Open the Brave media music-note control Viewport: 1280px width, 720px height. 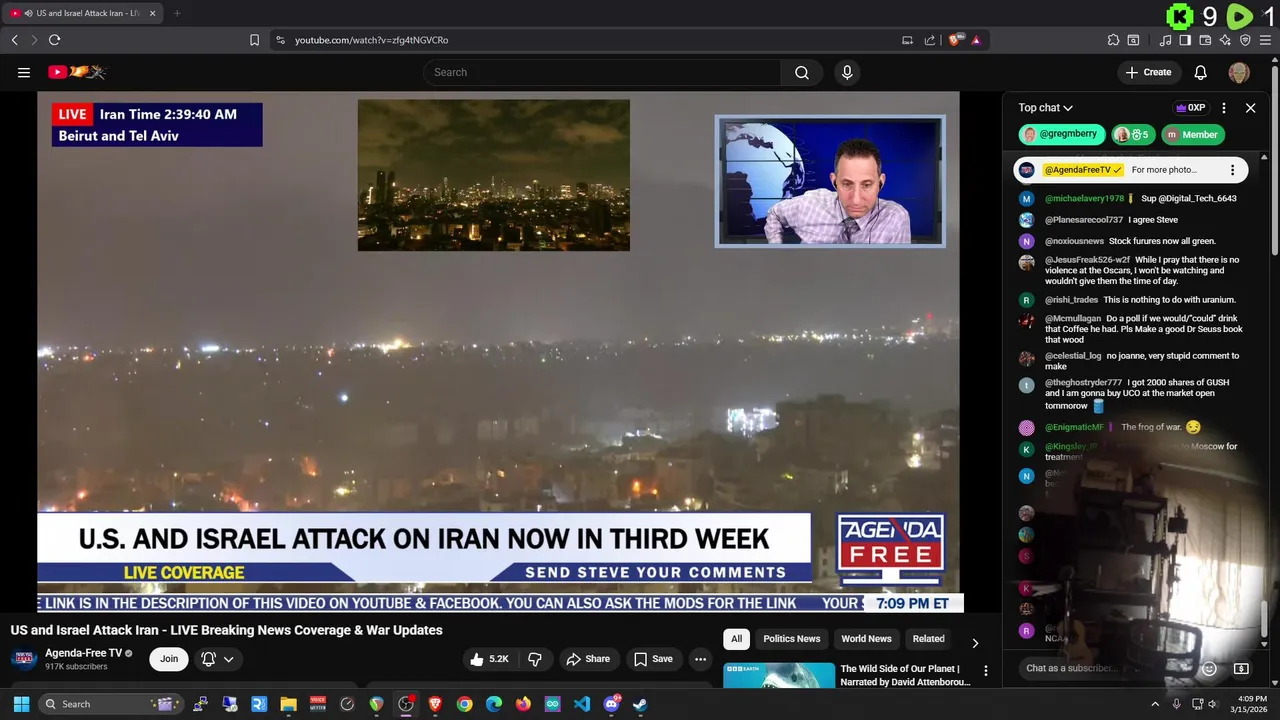pos(1166,40)
